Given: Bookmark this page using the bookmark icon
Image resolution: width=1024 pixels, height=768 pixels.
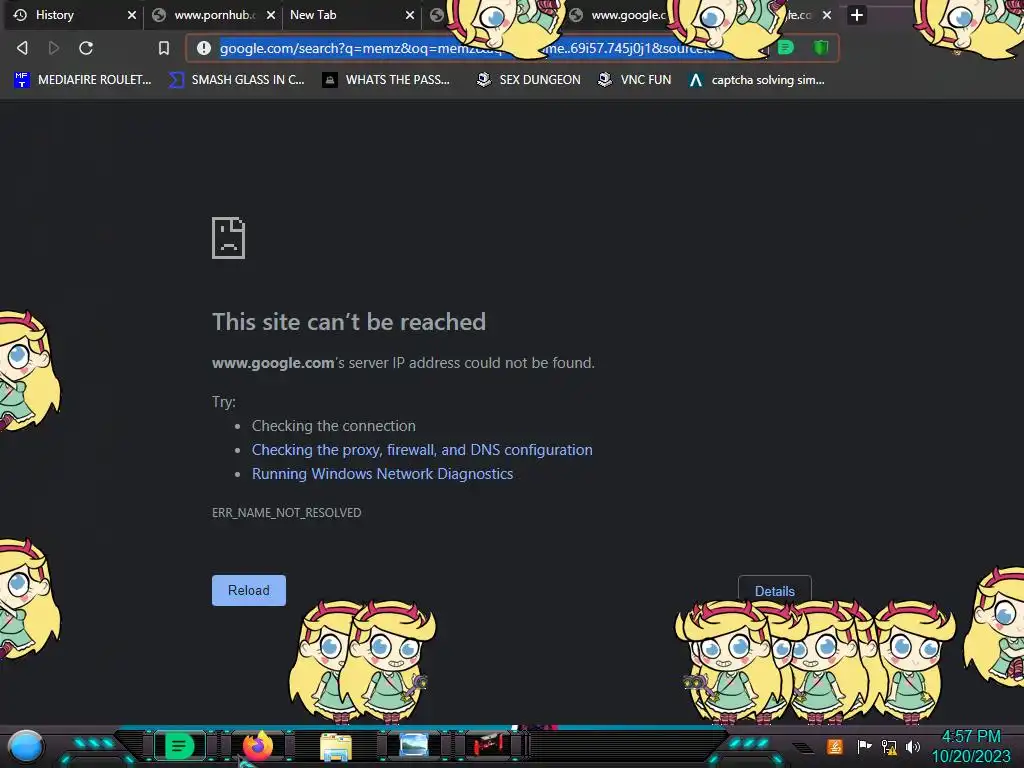Looking at the screenshot, I should click(164, 48).
